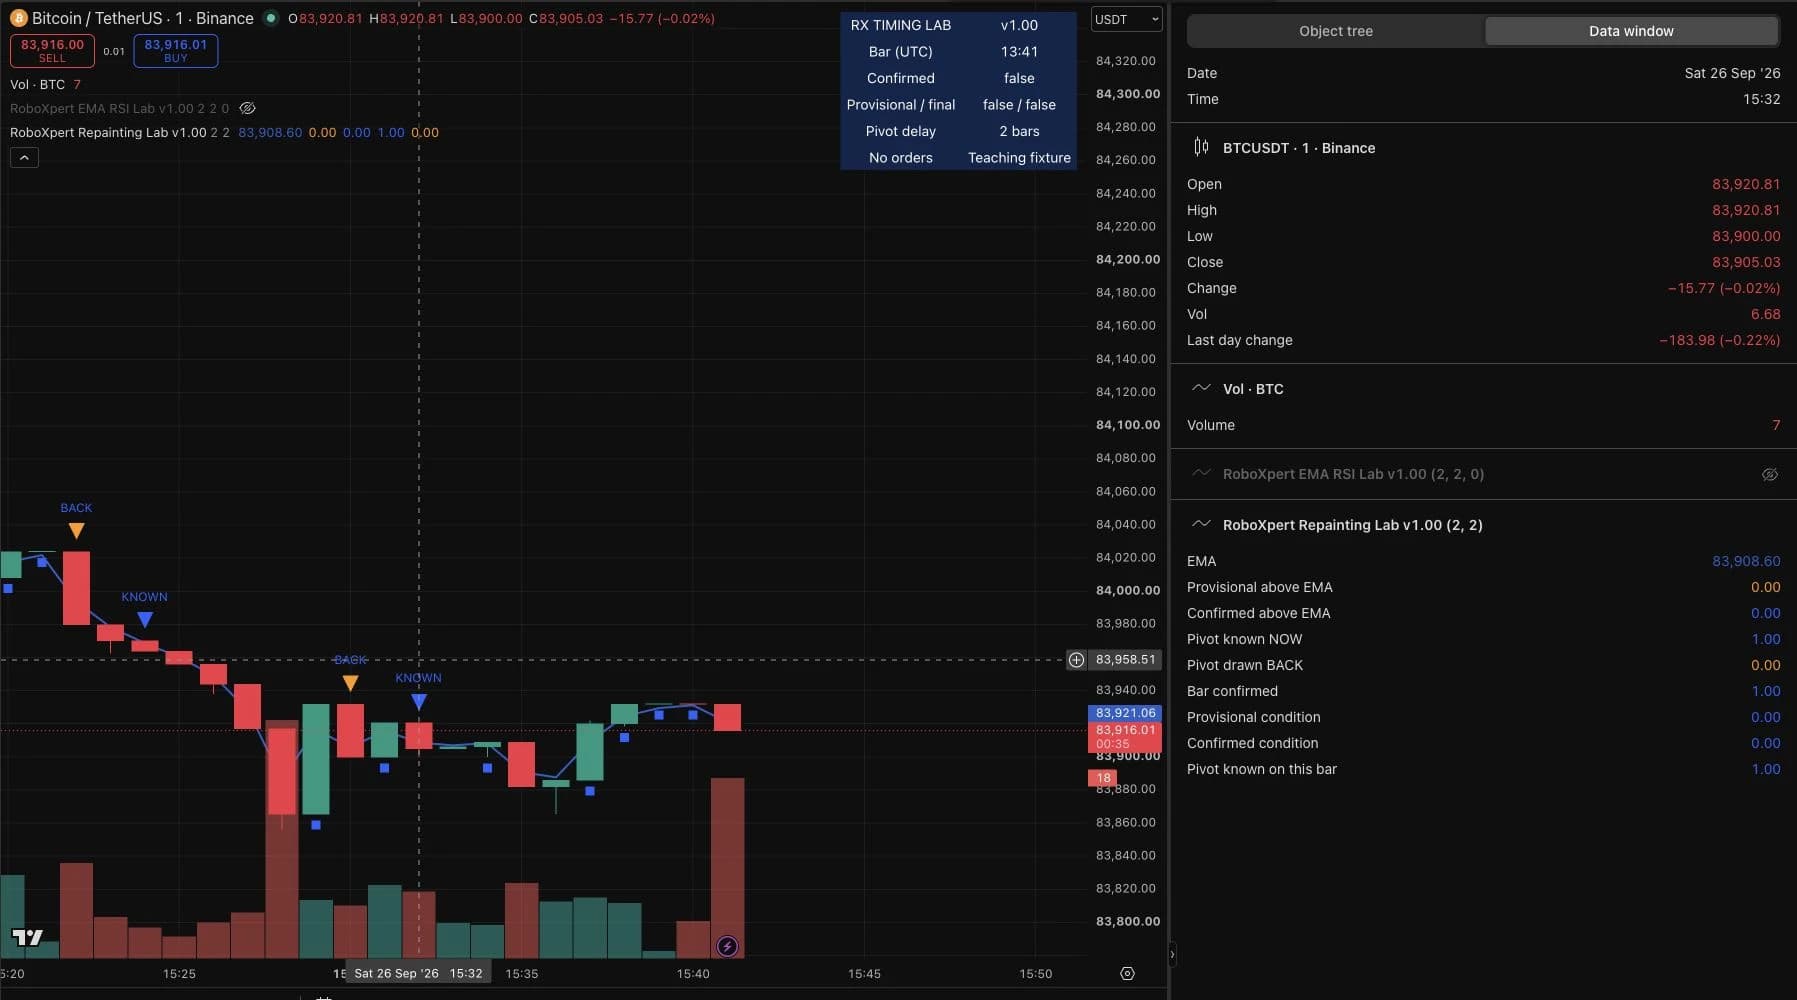Screen dimensions: 1797x1000
Task: Select the Vol · BTC legend on the chart
Action: coord(38,84)
